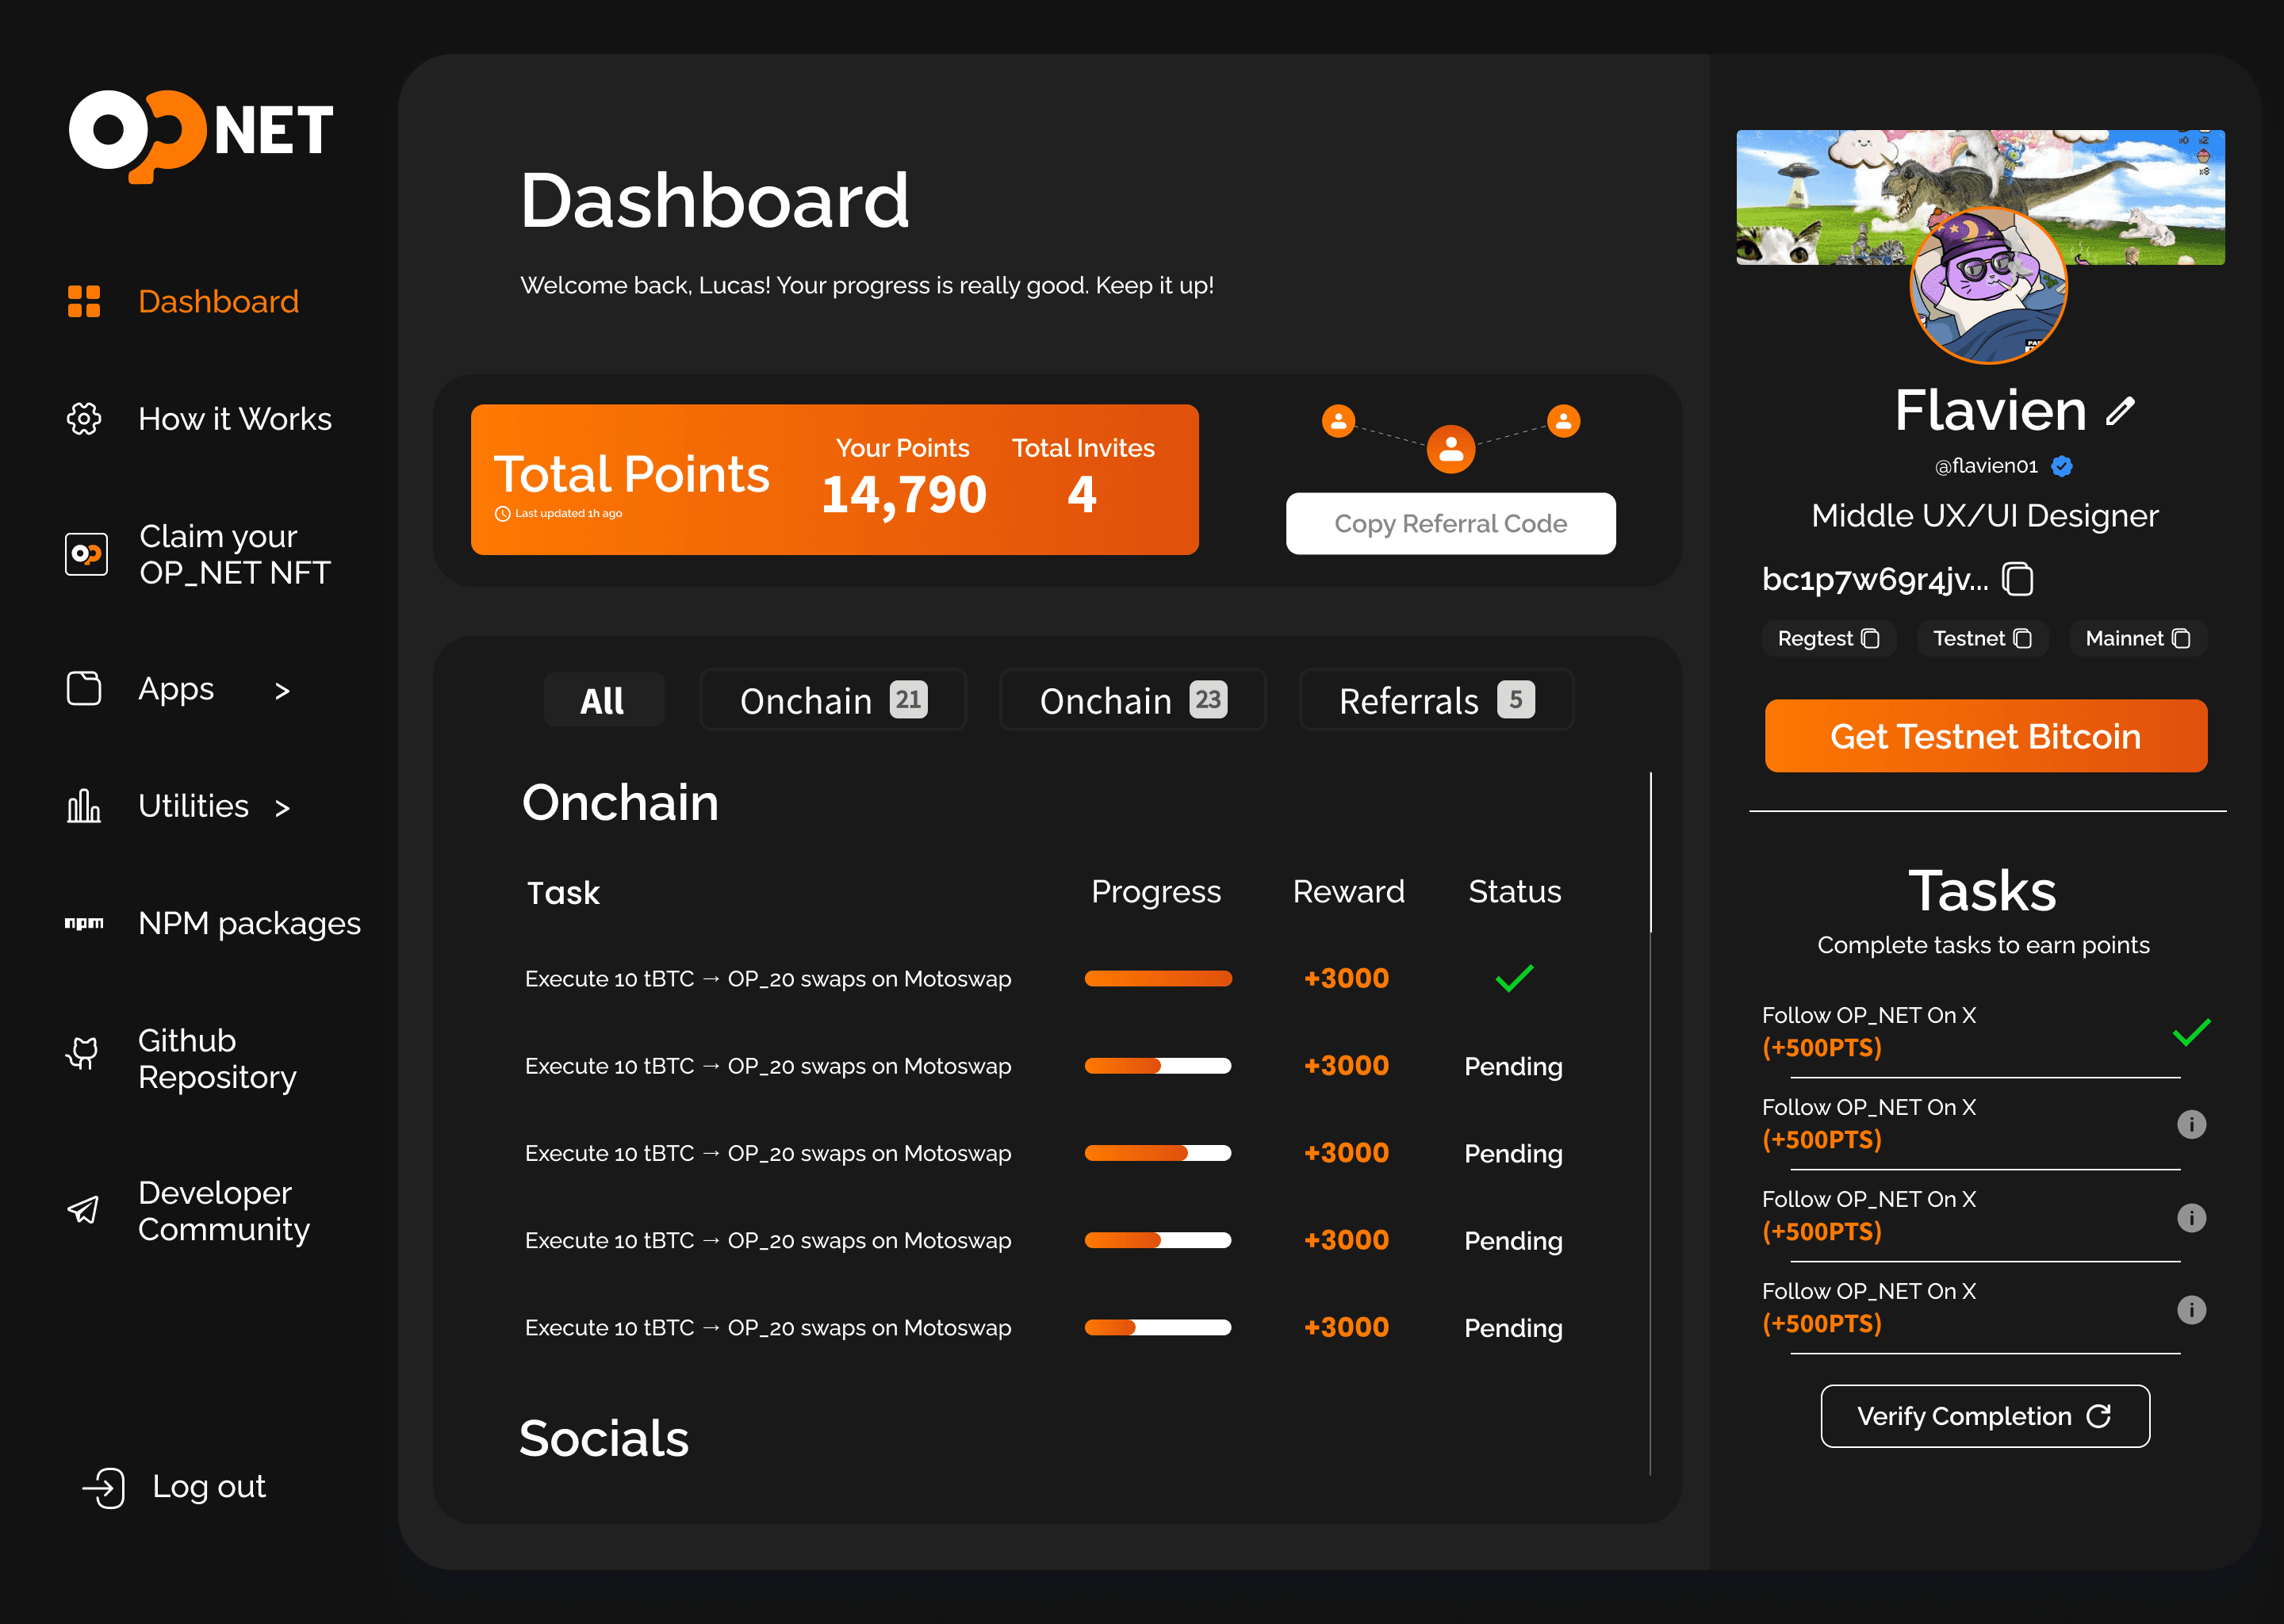Click the OP_NET NFT claim icon
Viewport: 2284px width, 1624px height.
tap(86, 554)
